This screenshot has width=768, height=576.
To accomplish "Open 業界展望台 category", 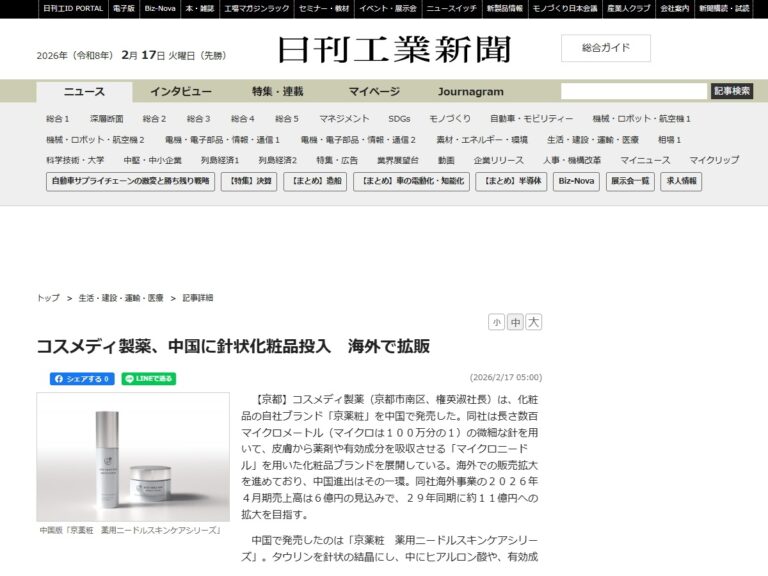I will [x=398, y=160].
